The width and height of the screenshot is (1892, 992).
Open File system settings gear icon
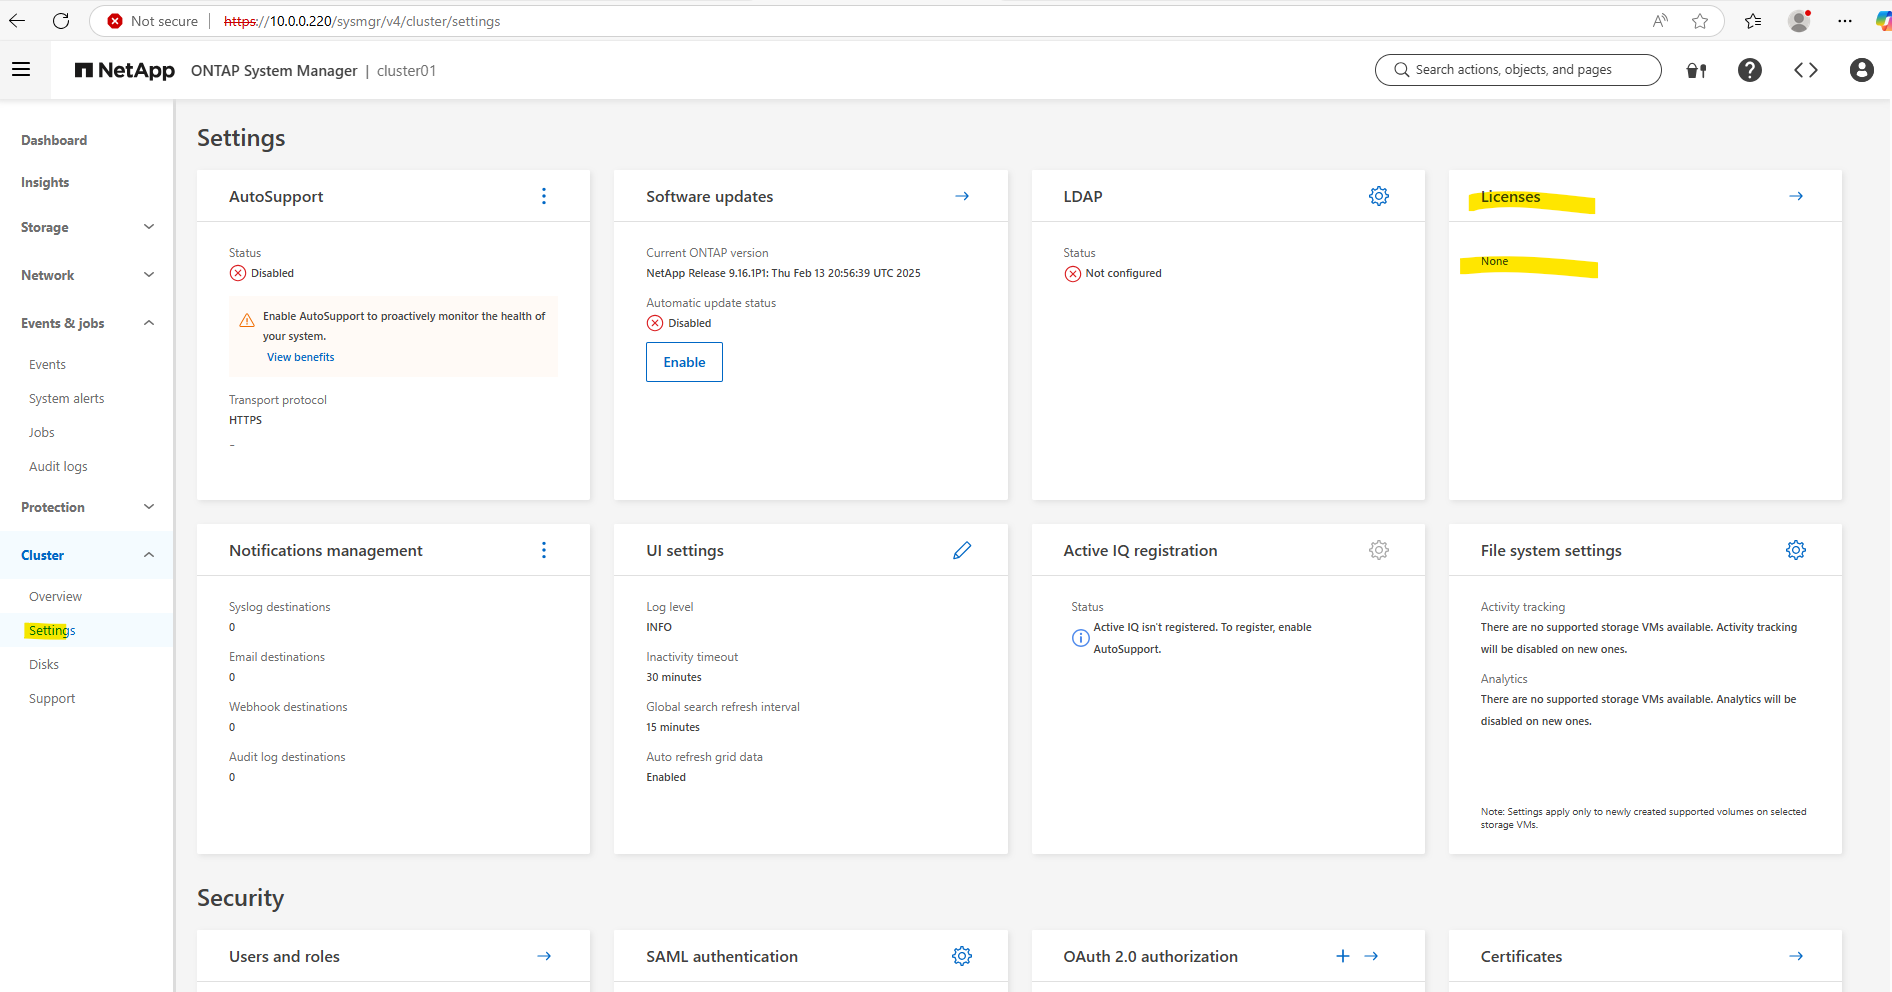tap(1796, 550)
